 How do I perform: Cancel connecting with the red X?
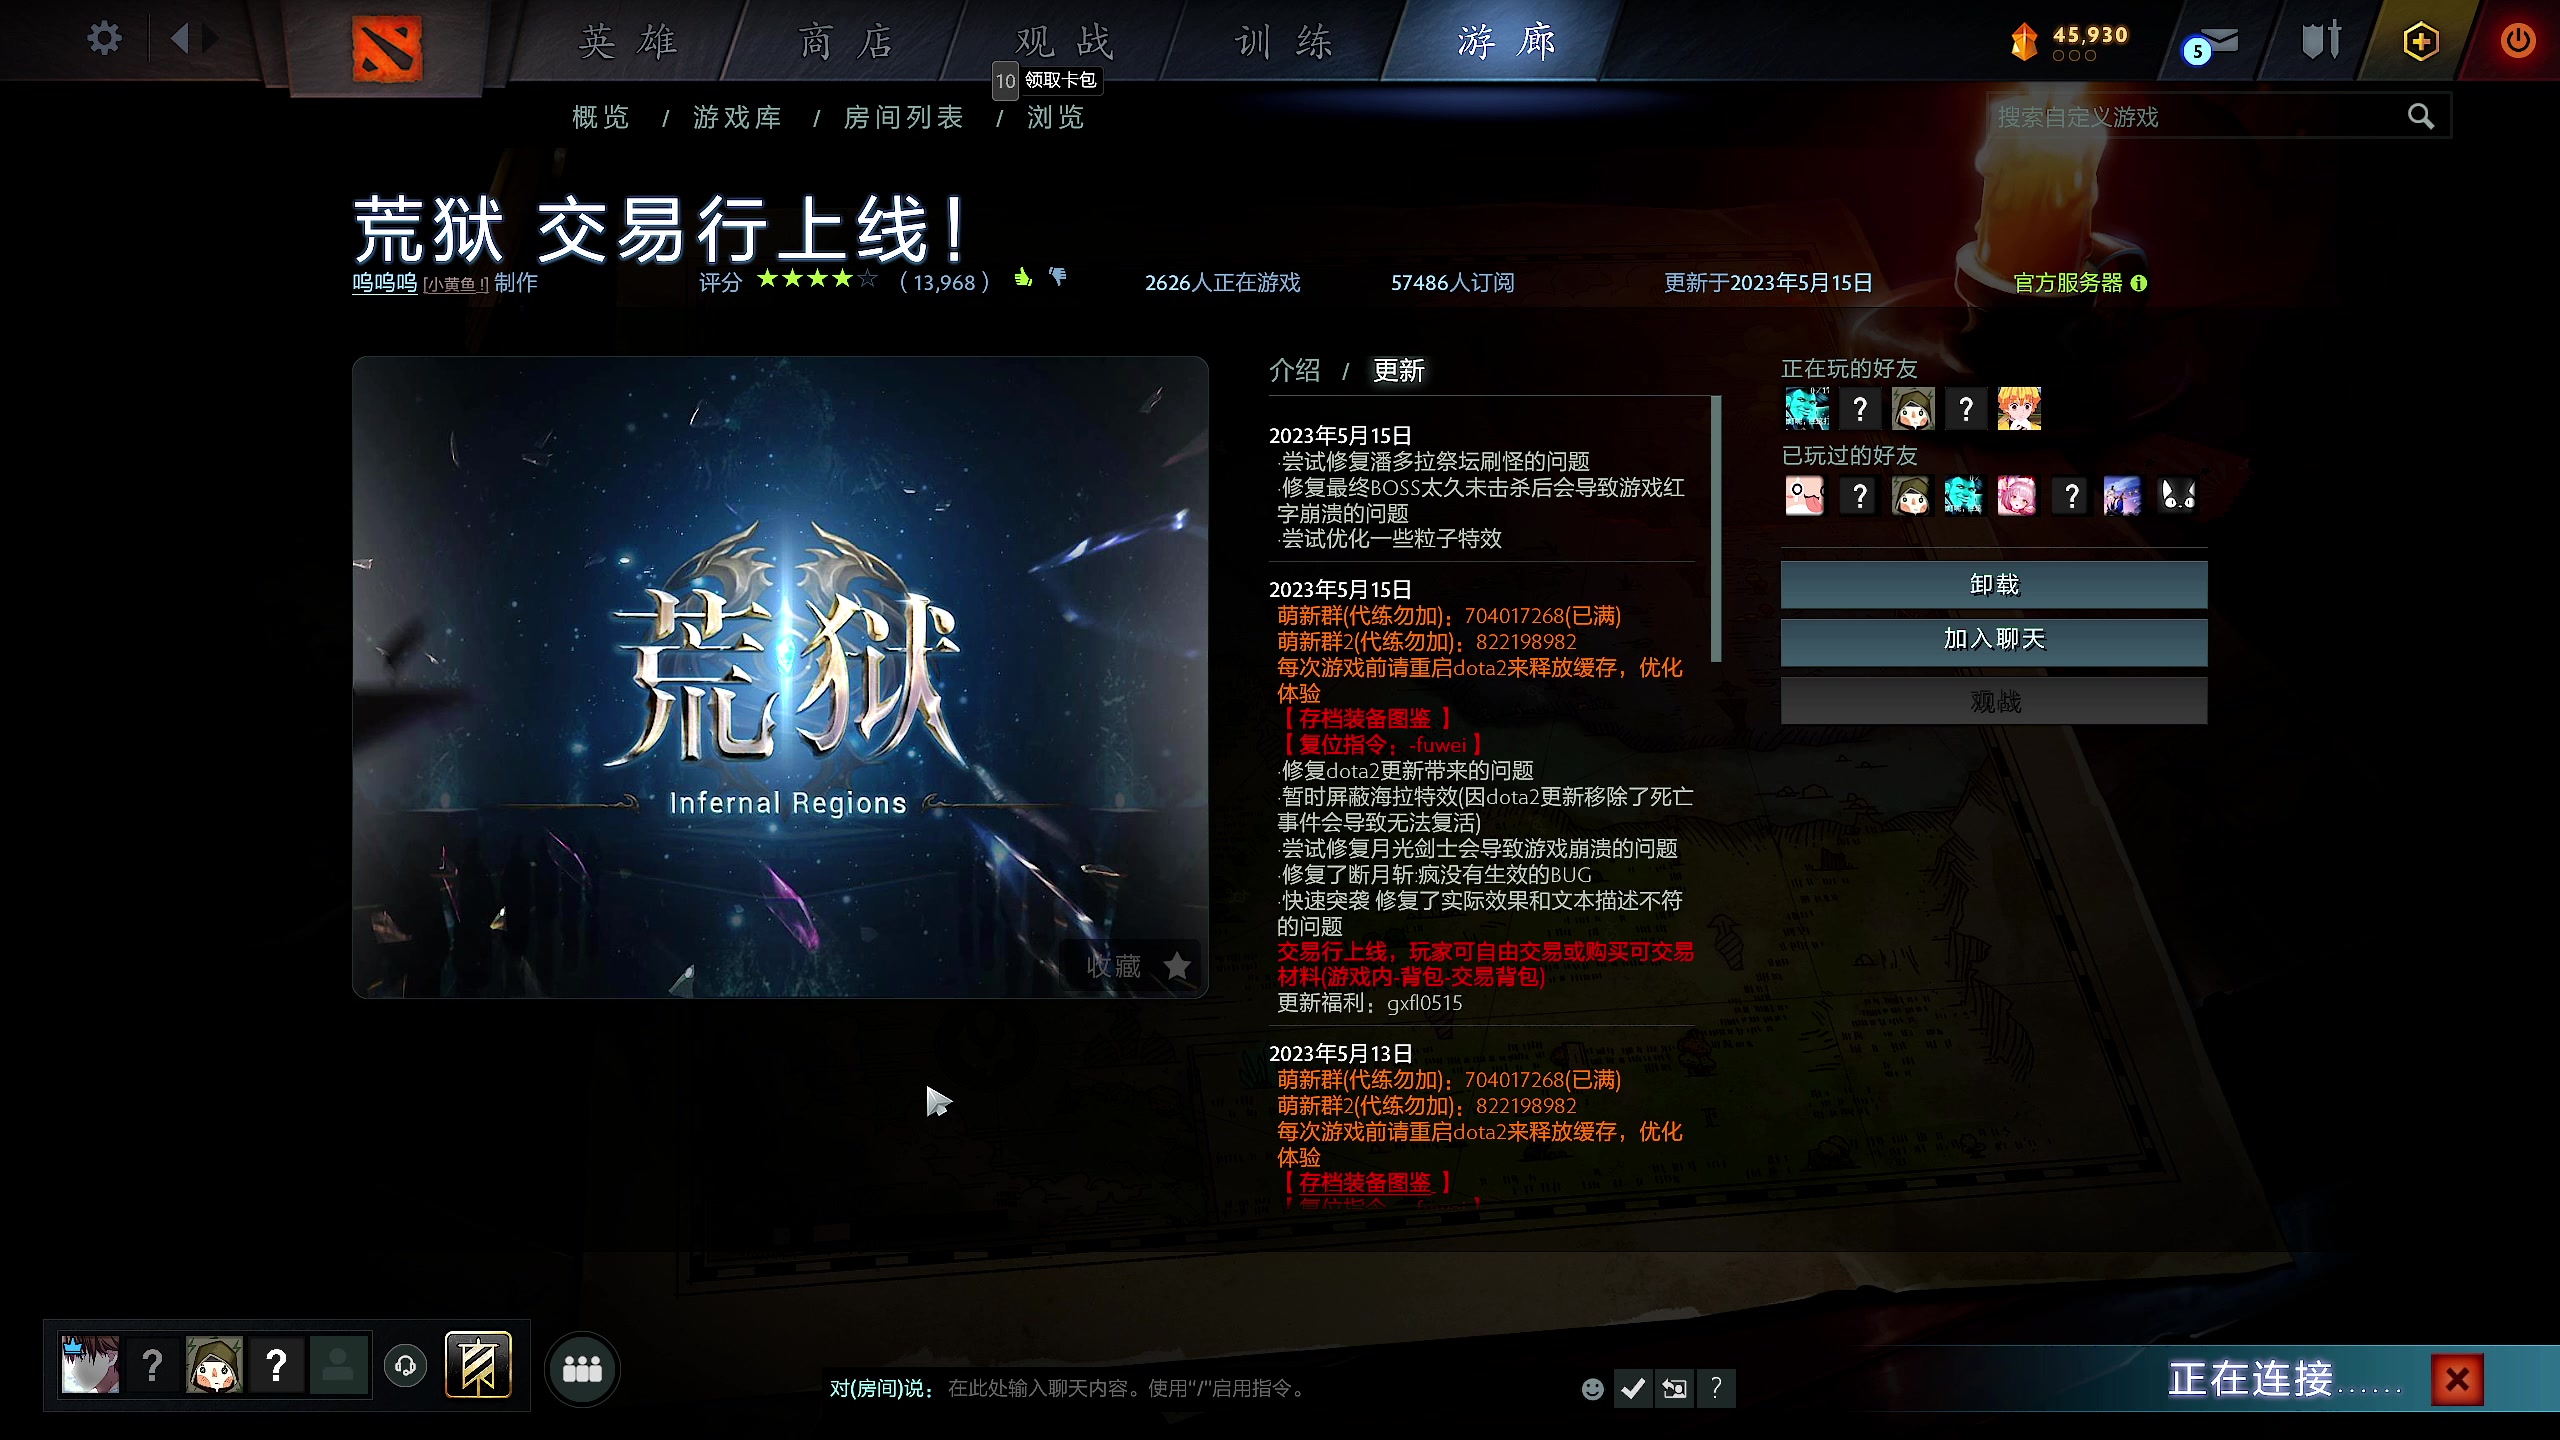2457,1380
